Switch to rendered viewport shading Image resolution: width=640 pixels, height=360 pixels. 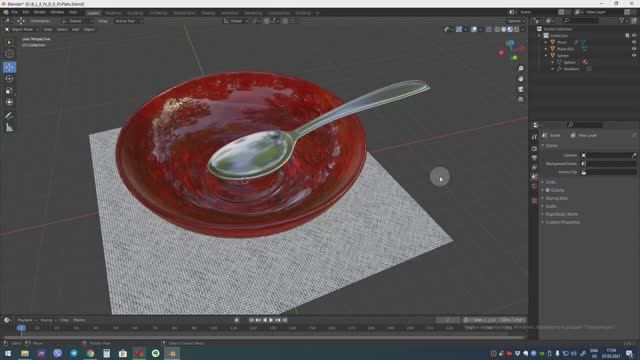[516, 29]
